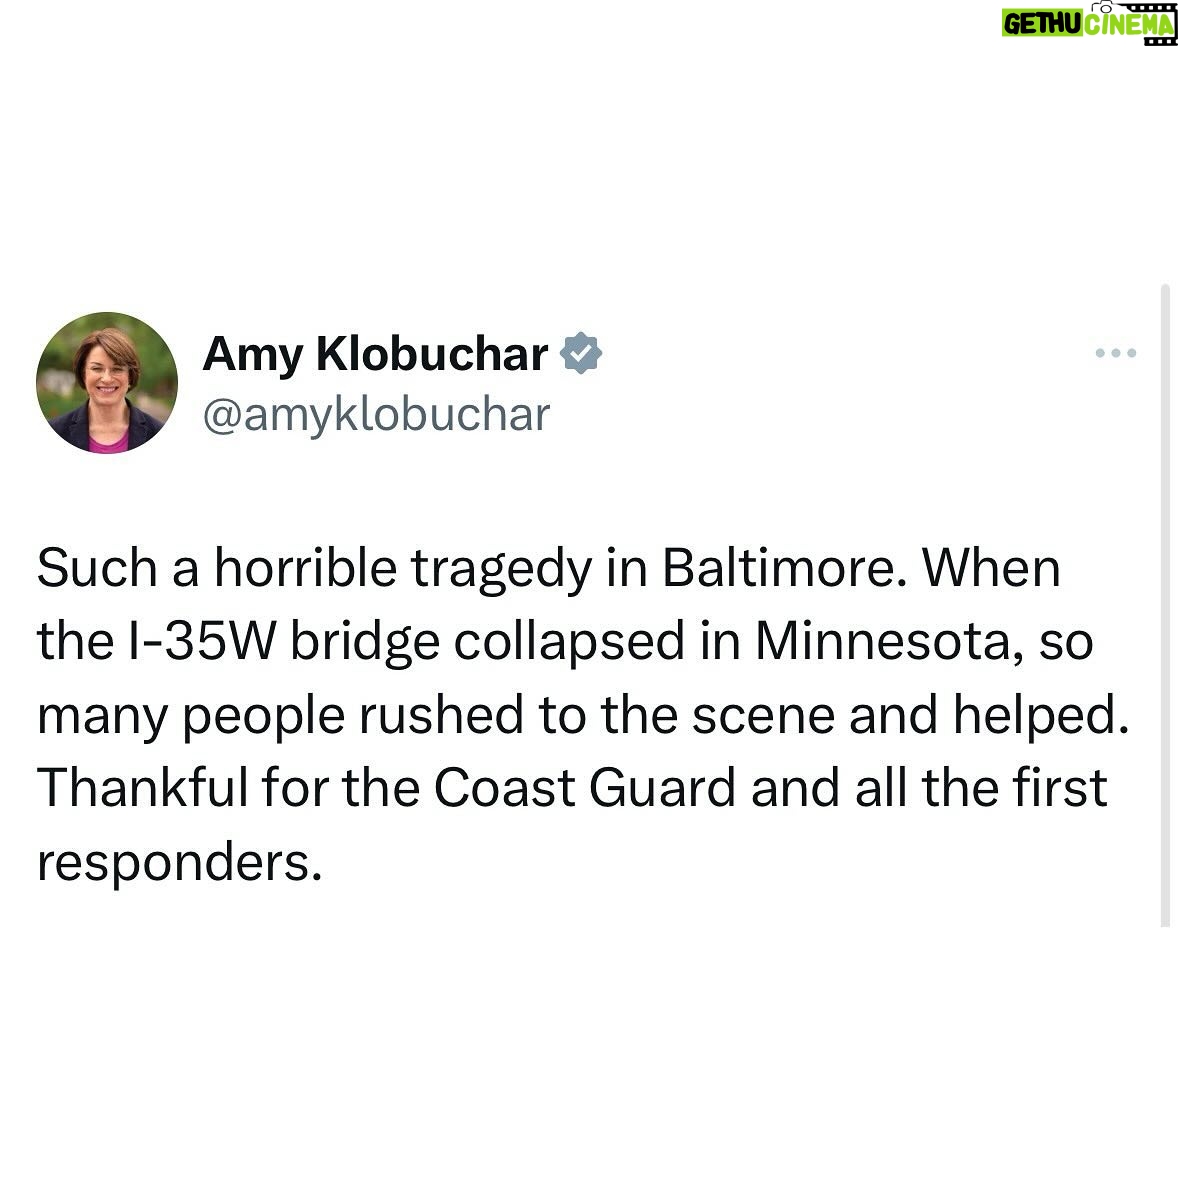
Task: Click the word responders in the last line
Action: tap(180, 863)
